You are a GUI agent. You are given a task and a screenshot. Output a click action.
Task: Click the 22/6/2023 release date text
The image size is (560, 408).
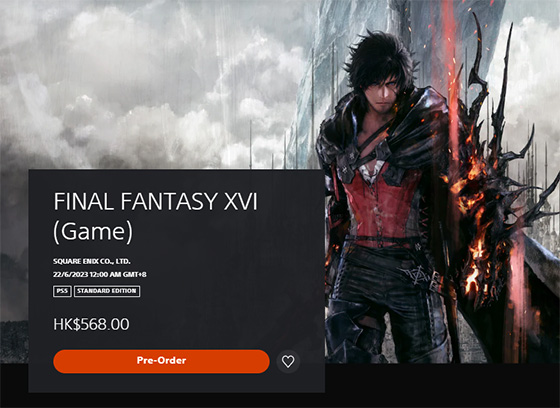100,274
